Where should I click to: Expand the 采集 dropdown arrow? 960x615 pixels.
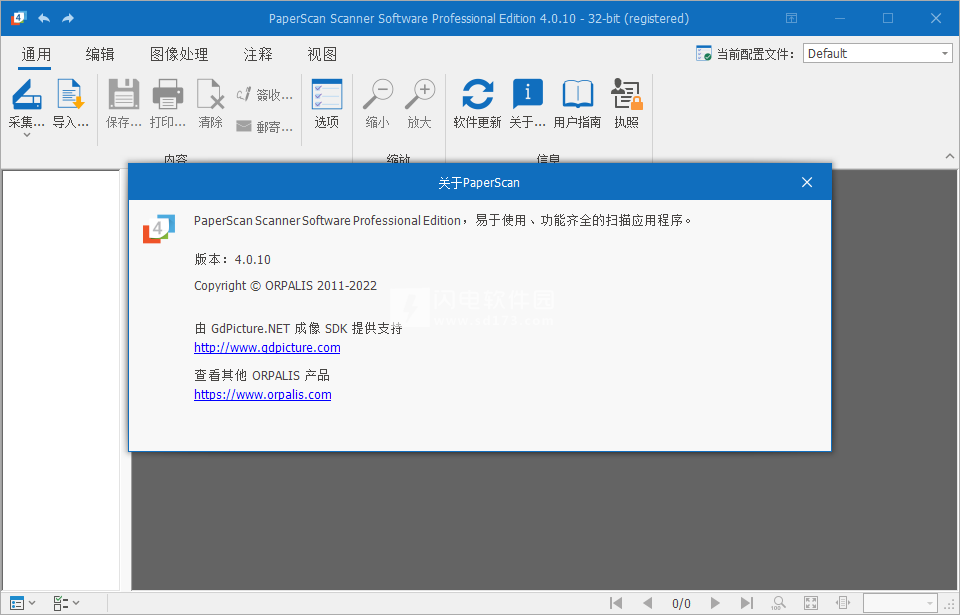pos(26,135)
